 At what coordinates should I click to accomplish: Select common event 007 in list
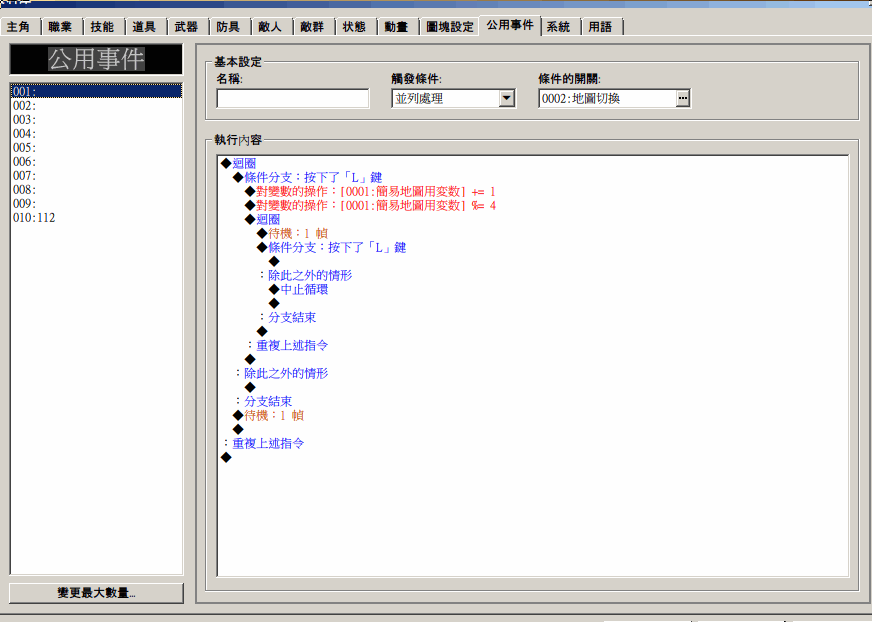(x=96, y=175)
